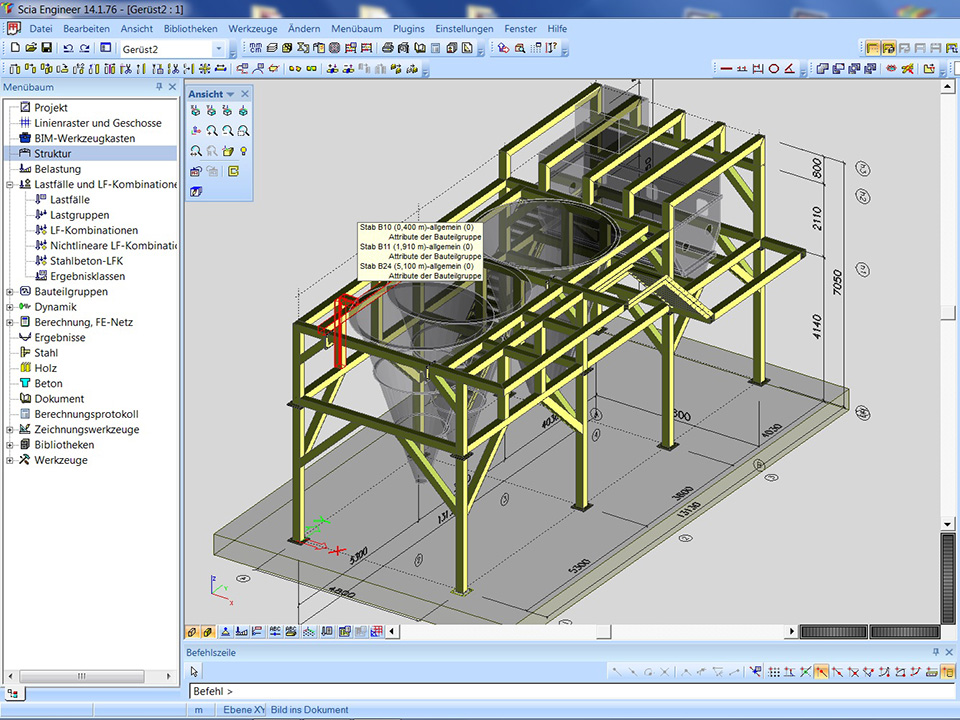Click the Undo arrow in toolbar

point(68,48)
